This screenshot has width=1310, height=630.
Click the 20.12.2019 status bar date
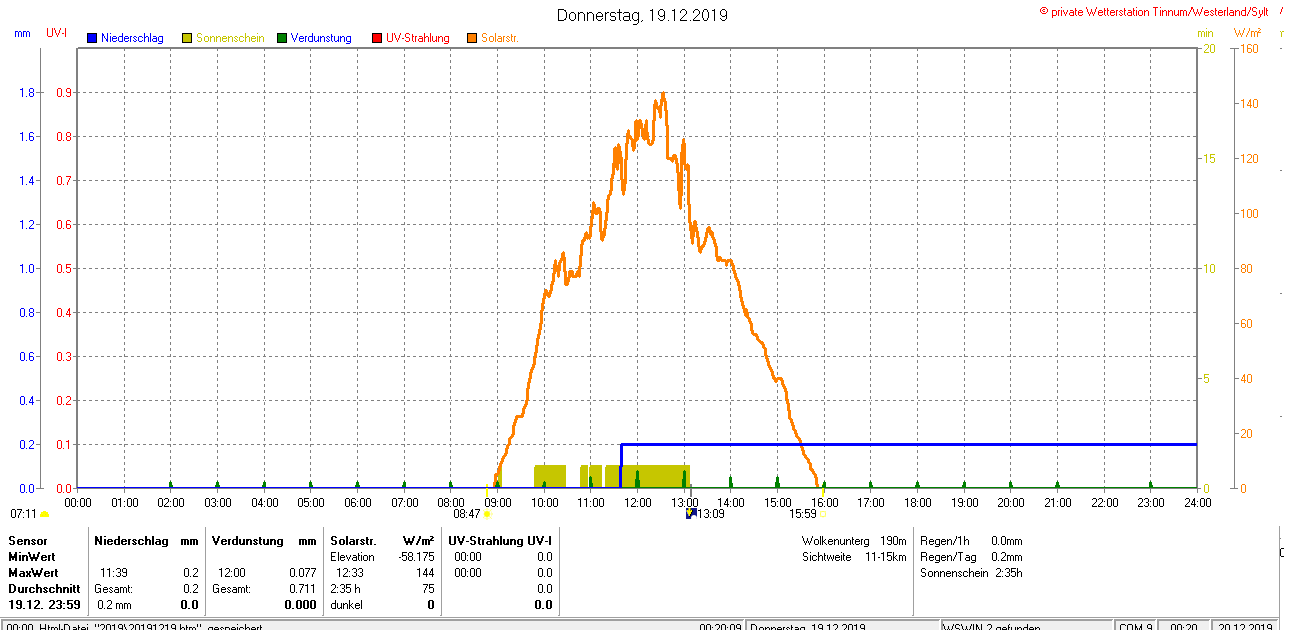(x=1245, y=626)
